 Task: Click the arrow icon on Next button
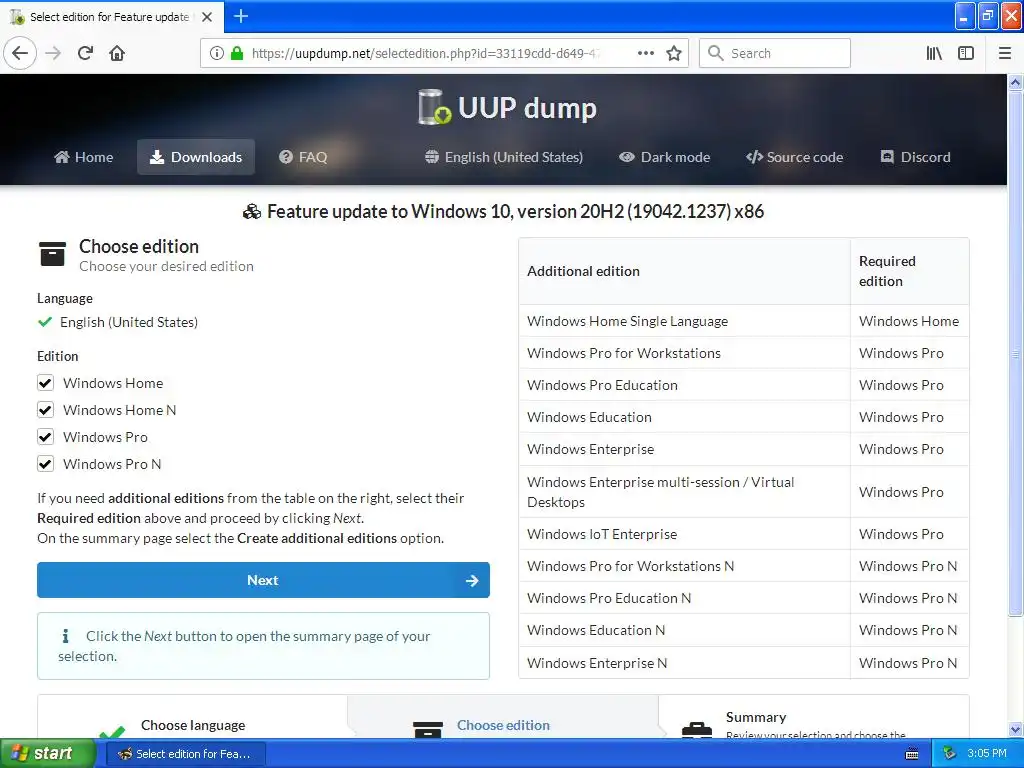pyautogui.click(x=472, y=581)
